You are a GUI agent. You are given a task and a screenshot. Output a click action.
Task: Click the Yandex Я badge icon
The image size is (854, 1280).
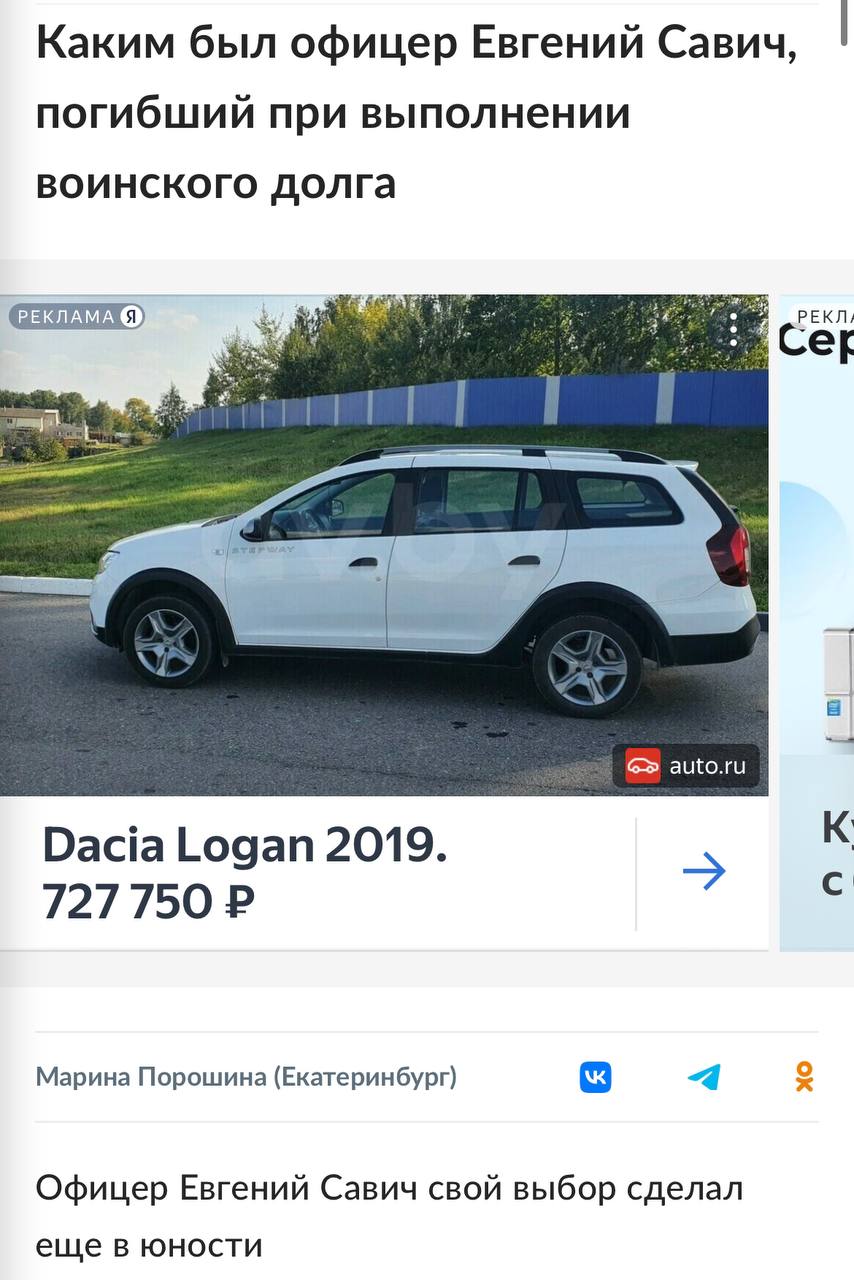pos(132,317)
